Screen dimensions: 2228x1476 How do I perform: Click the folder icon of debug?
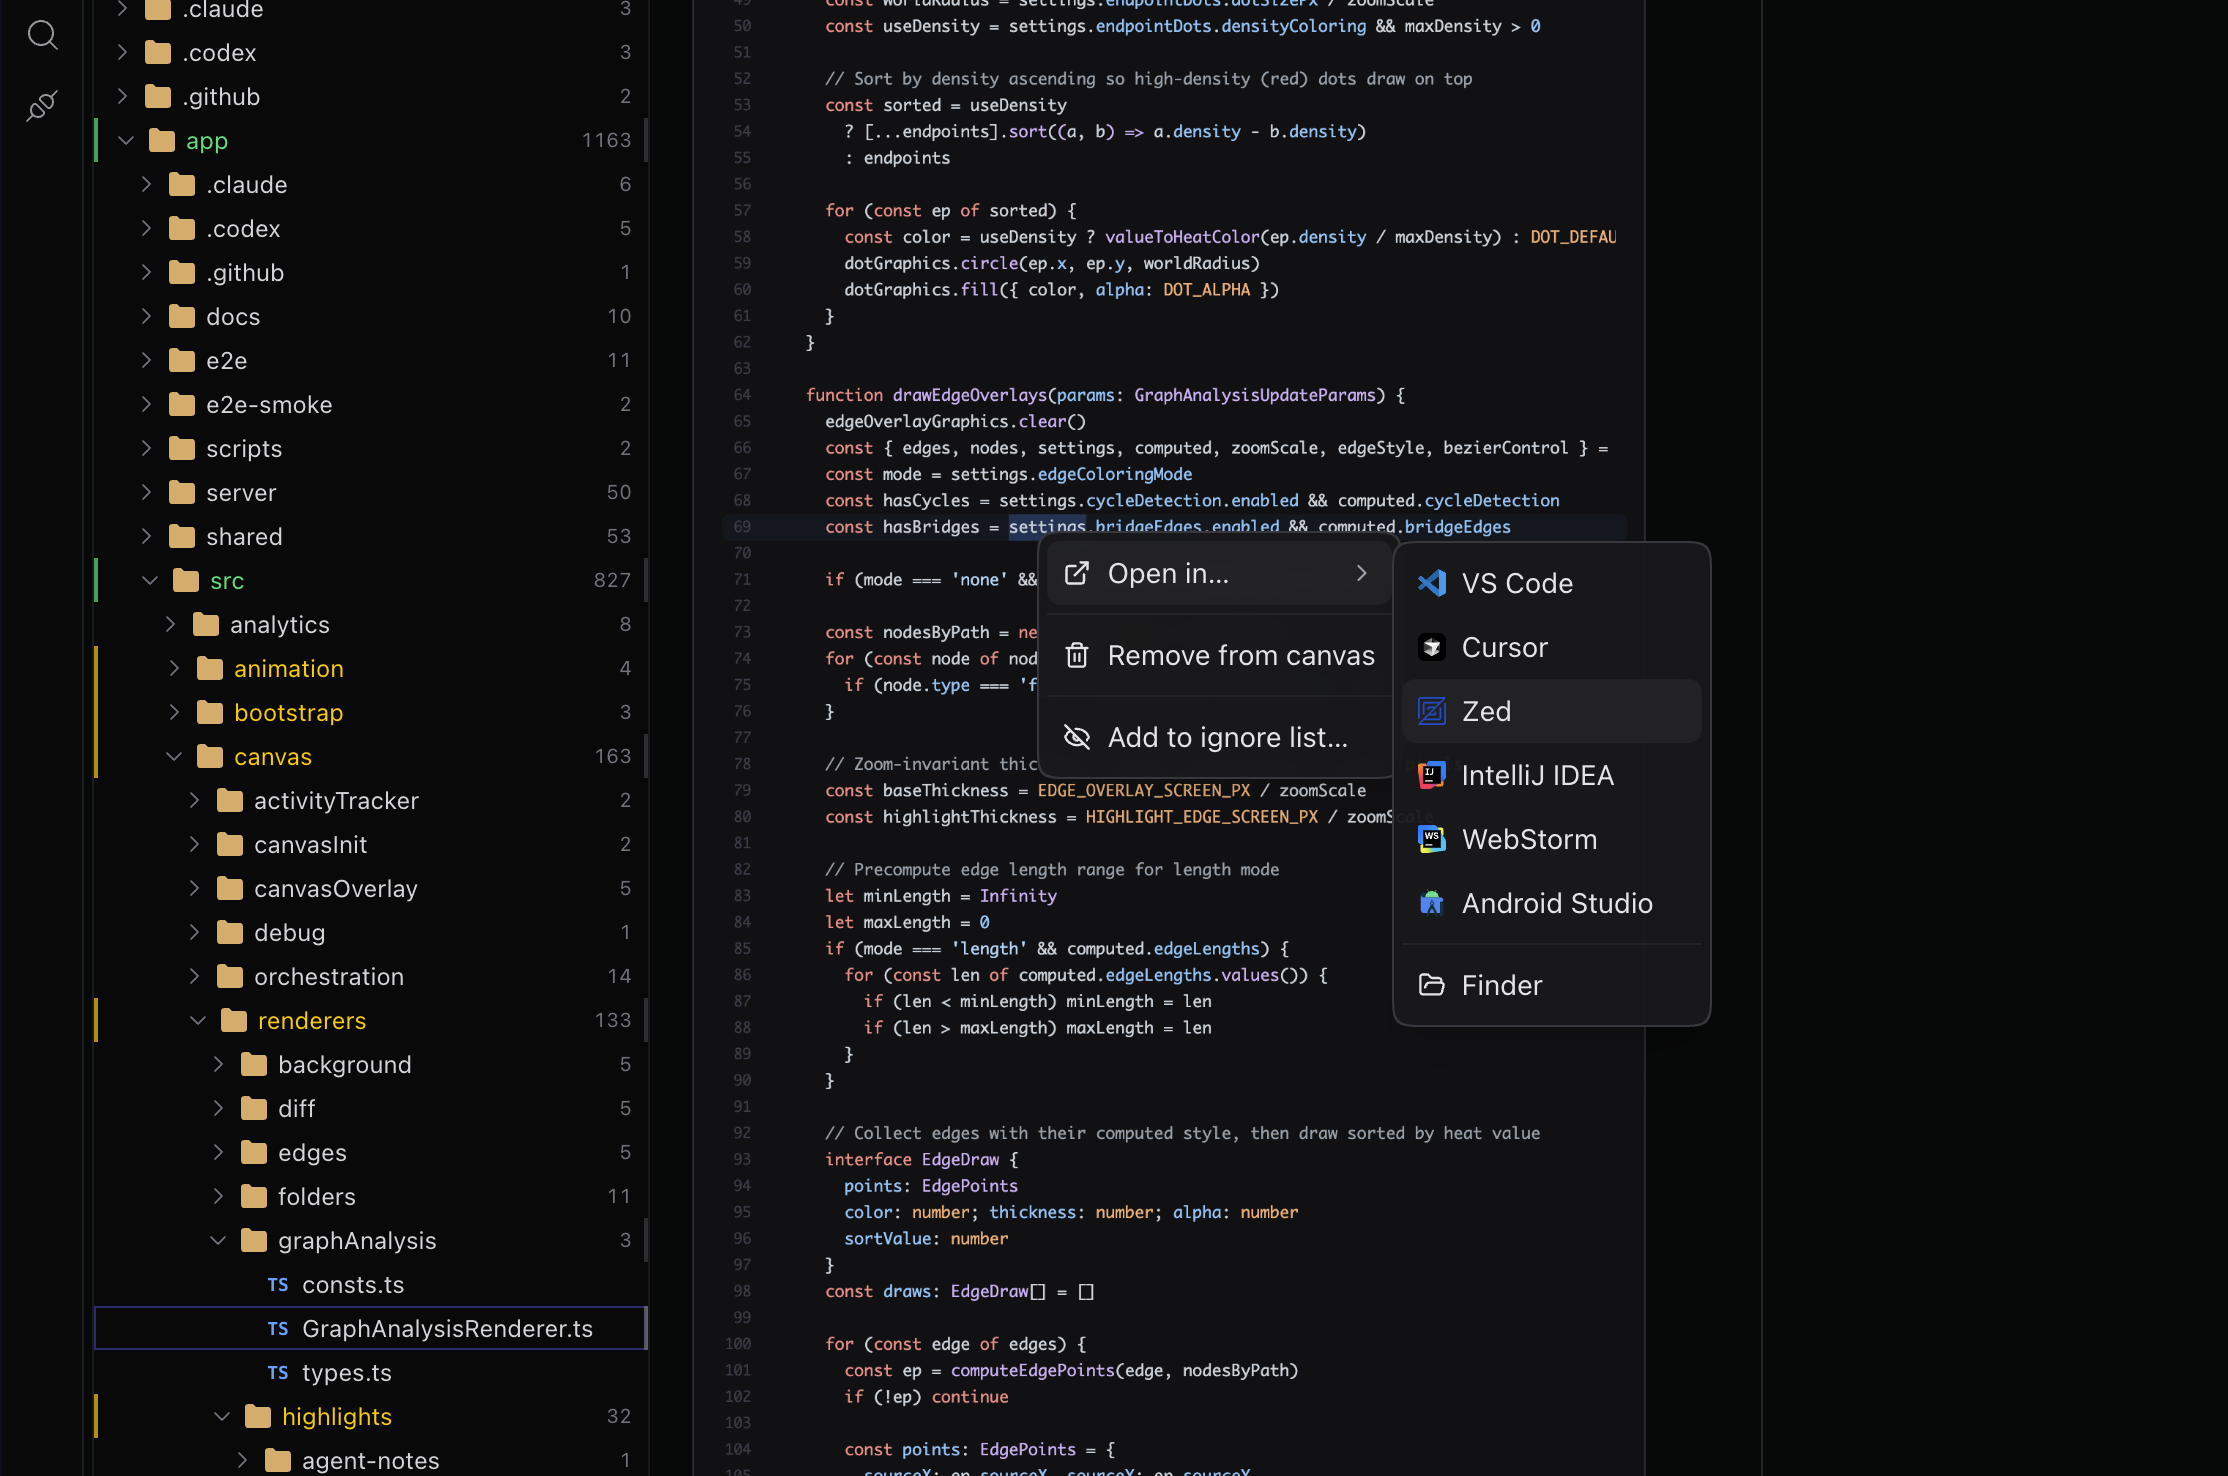(230, 933)
